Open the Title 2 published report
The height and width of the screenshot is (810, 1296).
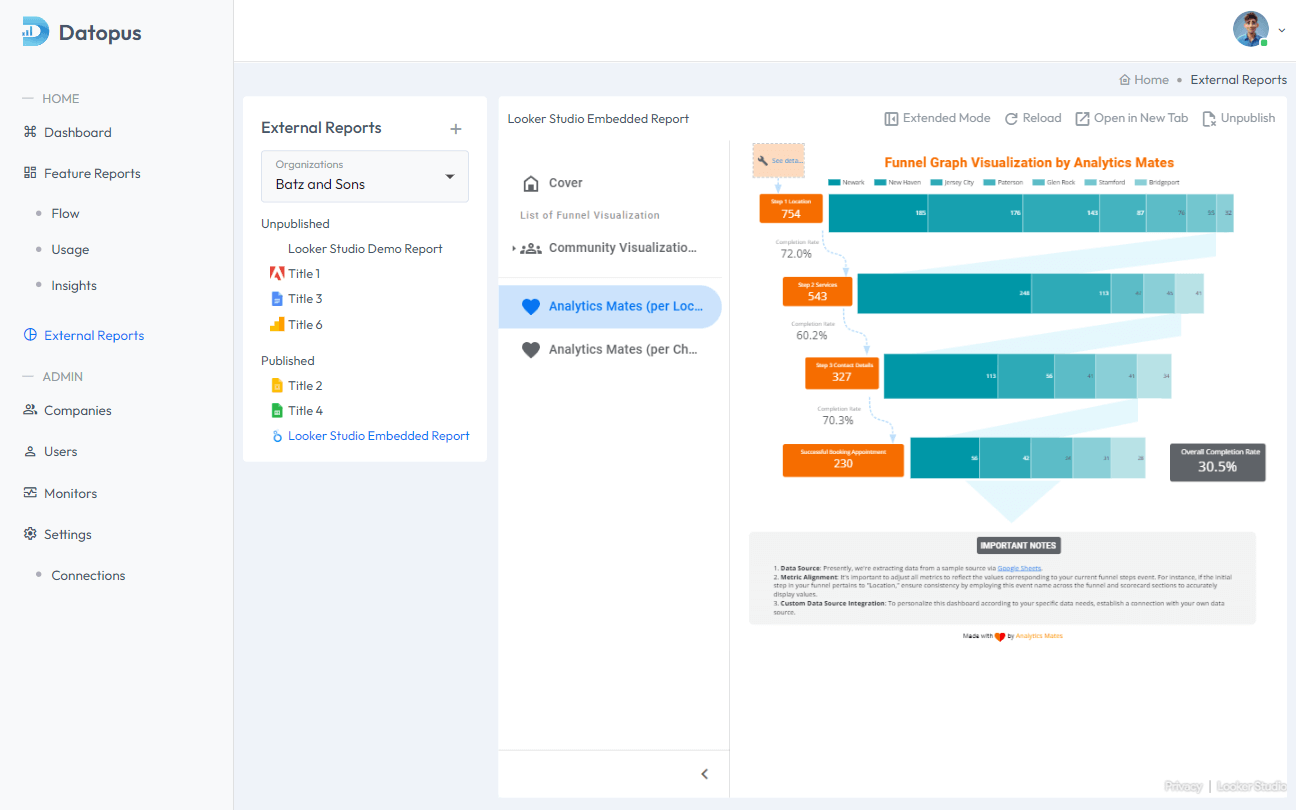[305, 385]
